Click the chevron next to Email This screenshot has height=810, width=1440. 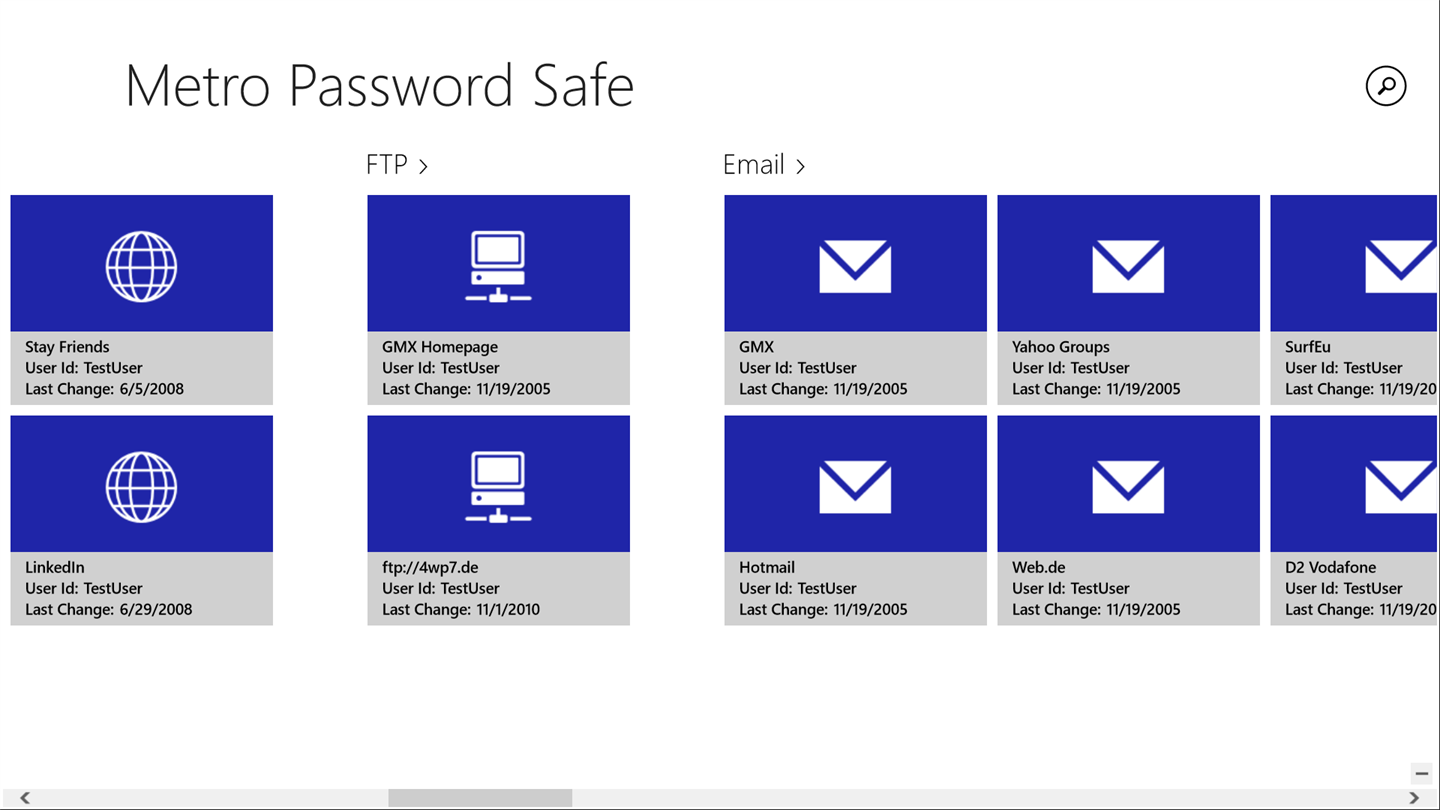coord(801,167)
